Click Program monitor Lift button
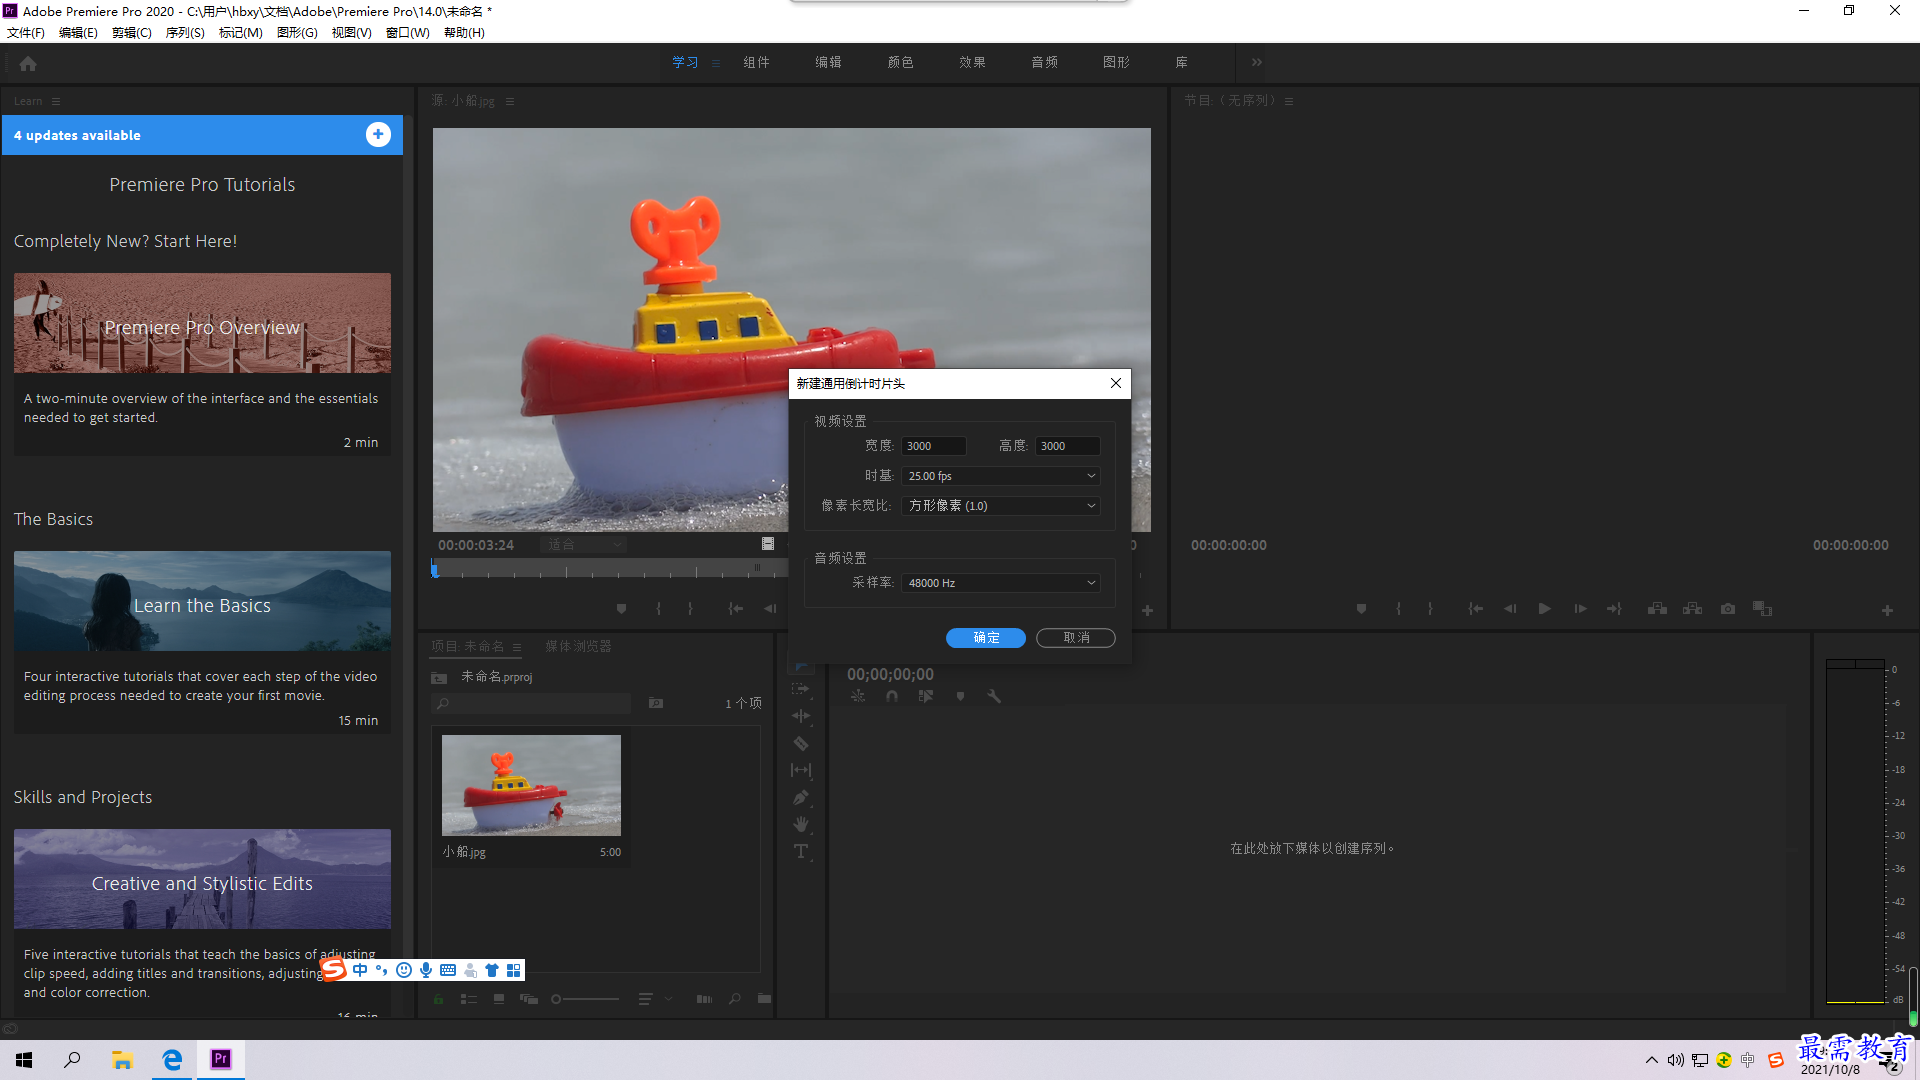1920x1080 pixels. pyautogui.click(x=1657, y=609)
